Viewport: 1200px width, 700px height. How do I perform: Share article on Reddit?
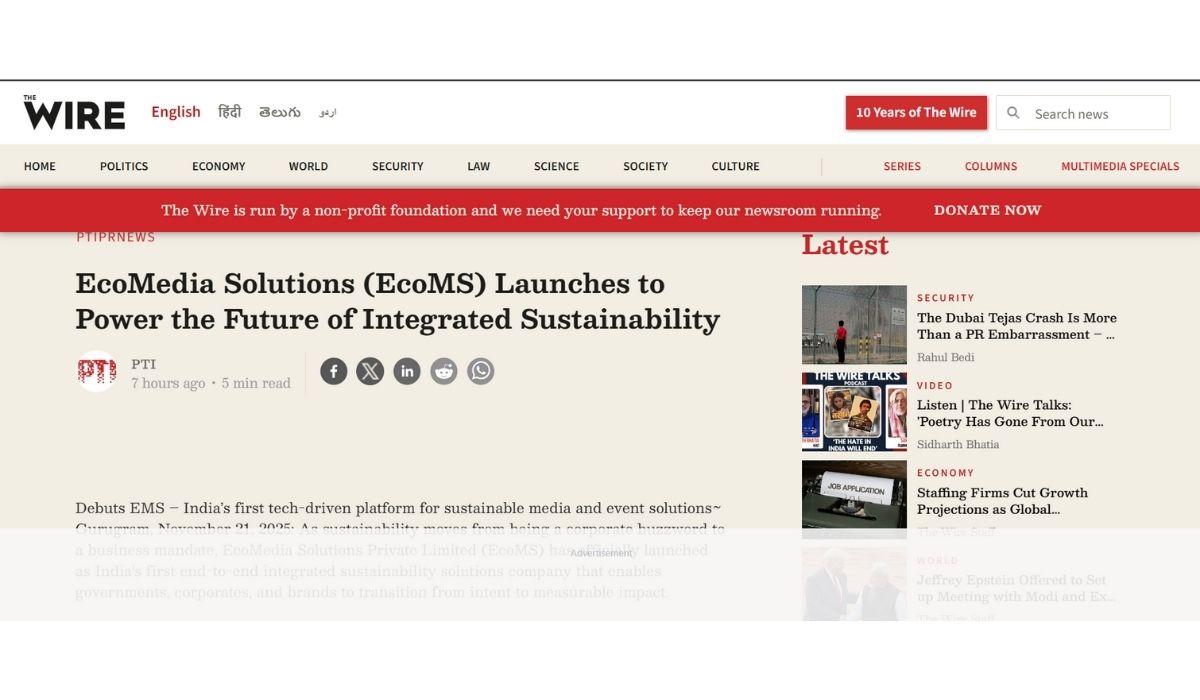click(x=444, y=372)
